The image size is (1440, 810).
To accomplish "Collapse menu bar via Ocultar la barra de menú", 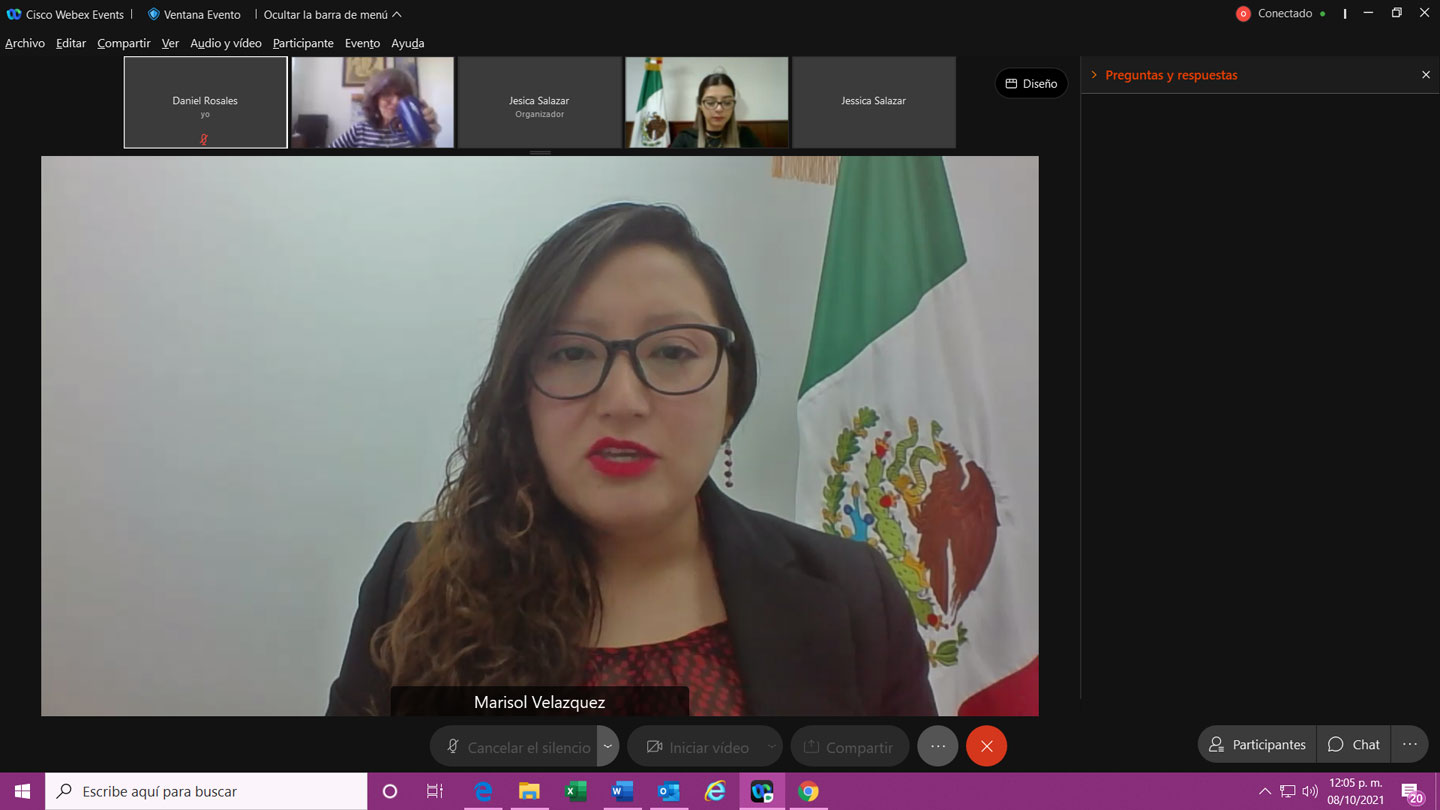I will coord(332,14).
